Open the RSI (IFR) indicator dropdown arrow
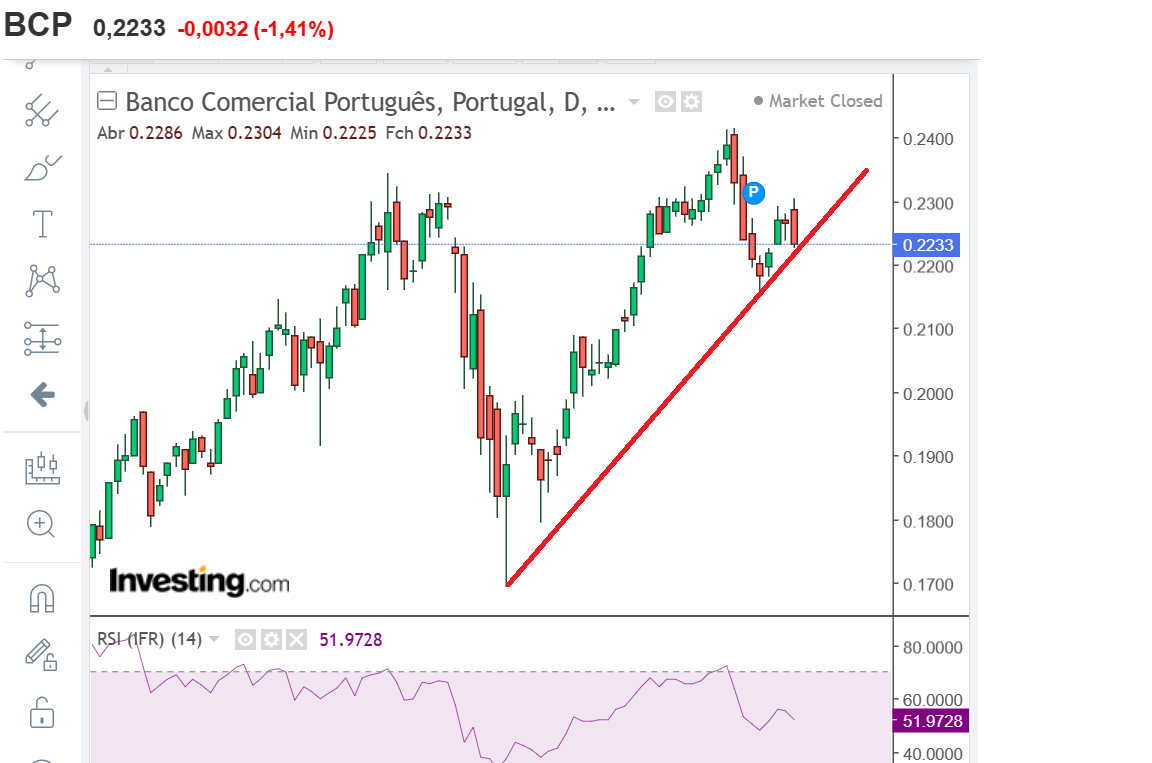 214,639
